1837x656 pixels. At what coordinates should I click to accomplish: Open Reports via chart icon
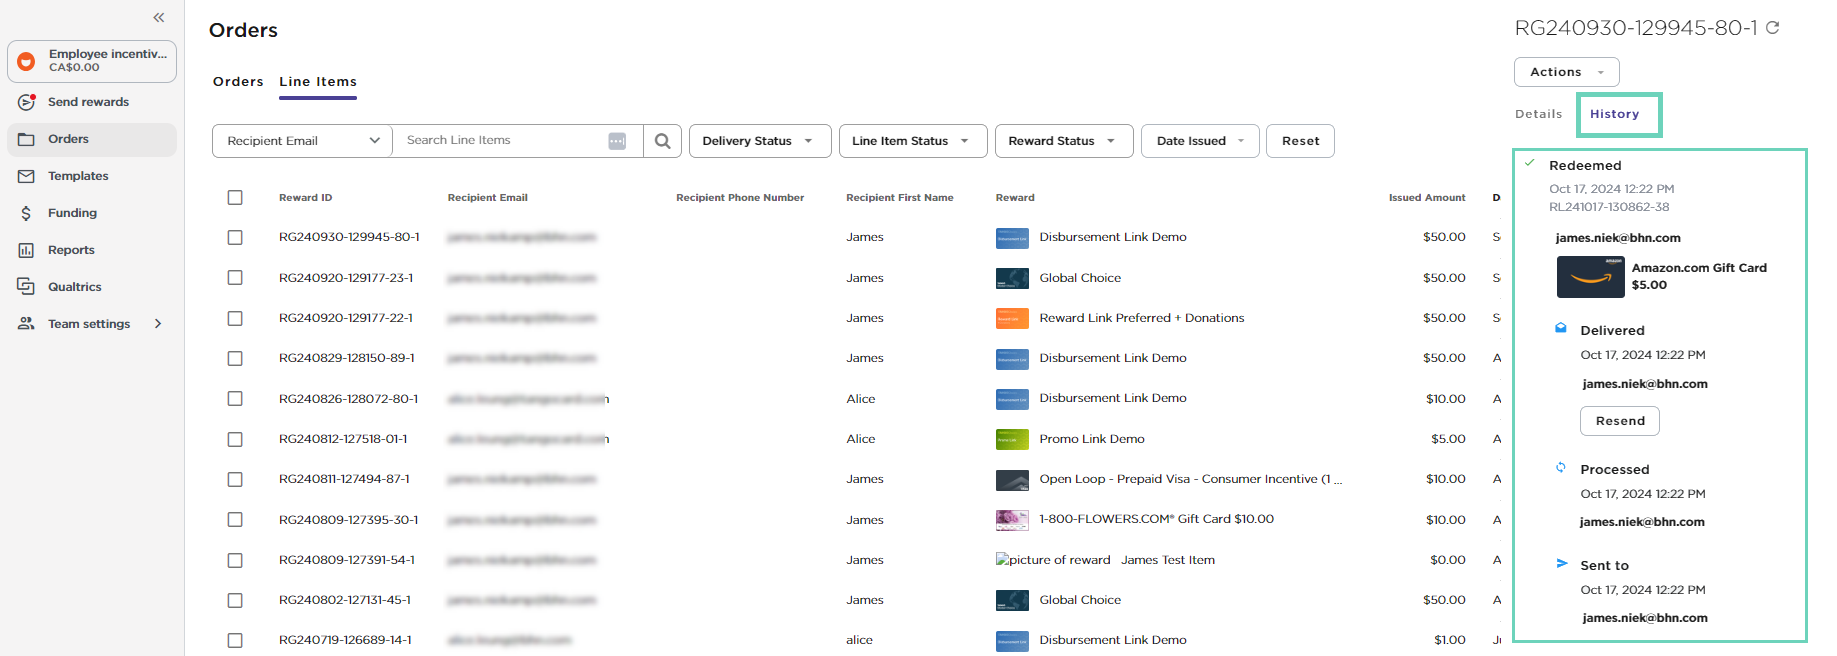point(27,250)
